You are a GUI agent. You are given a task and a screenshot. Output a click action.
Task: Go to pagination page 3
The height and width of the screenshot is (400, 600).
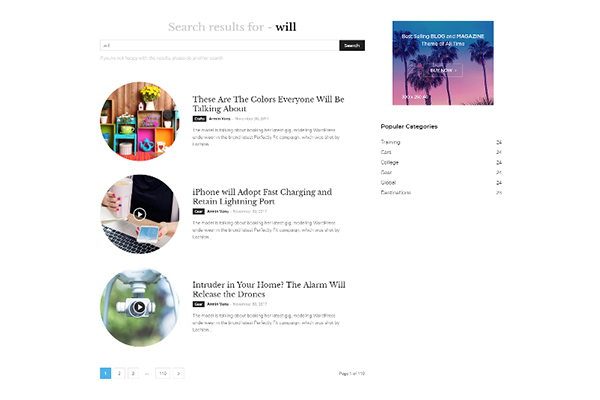point(133,373)
